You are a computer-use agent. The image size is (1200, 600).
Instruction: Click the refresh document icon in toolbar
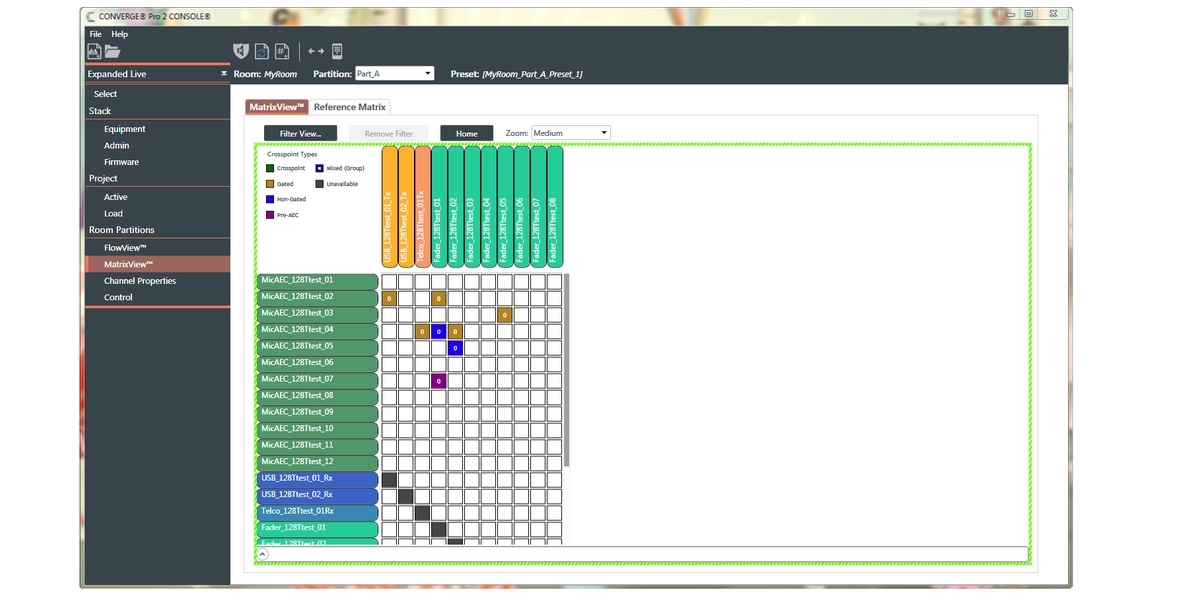261,51
